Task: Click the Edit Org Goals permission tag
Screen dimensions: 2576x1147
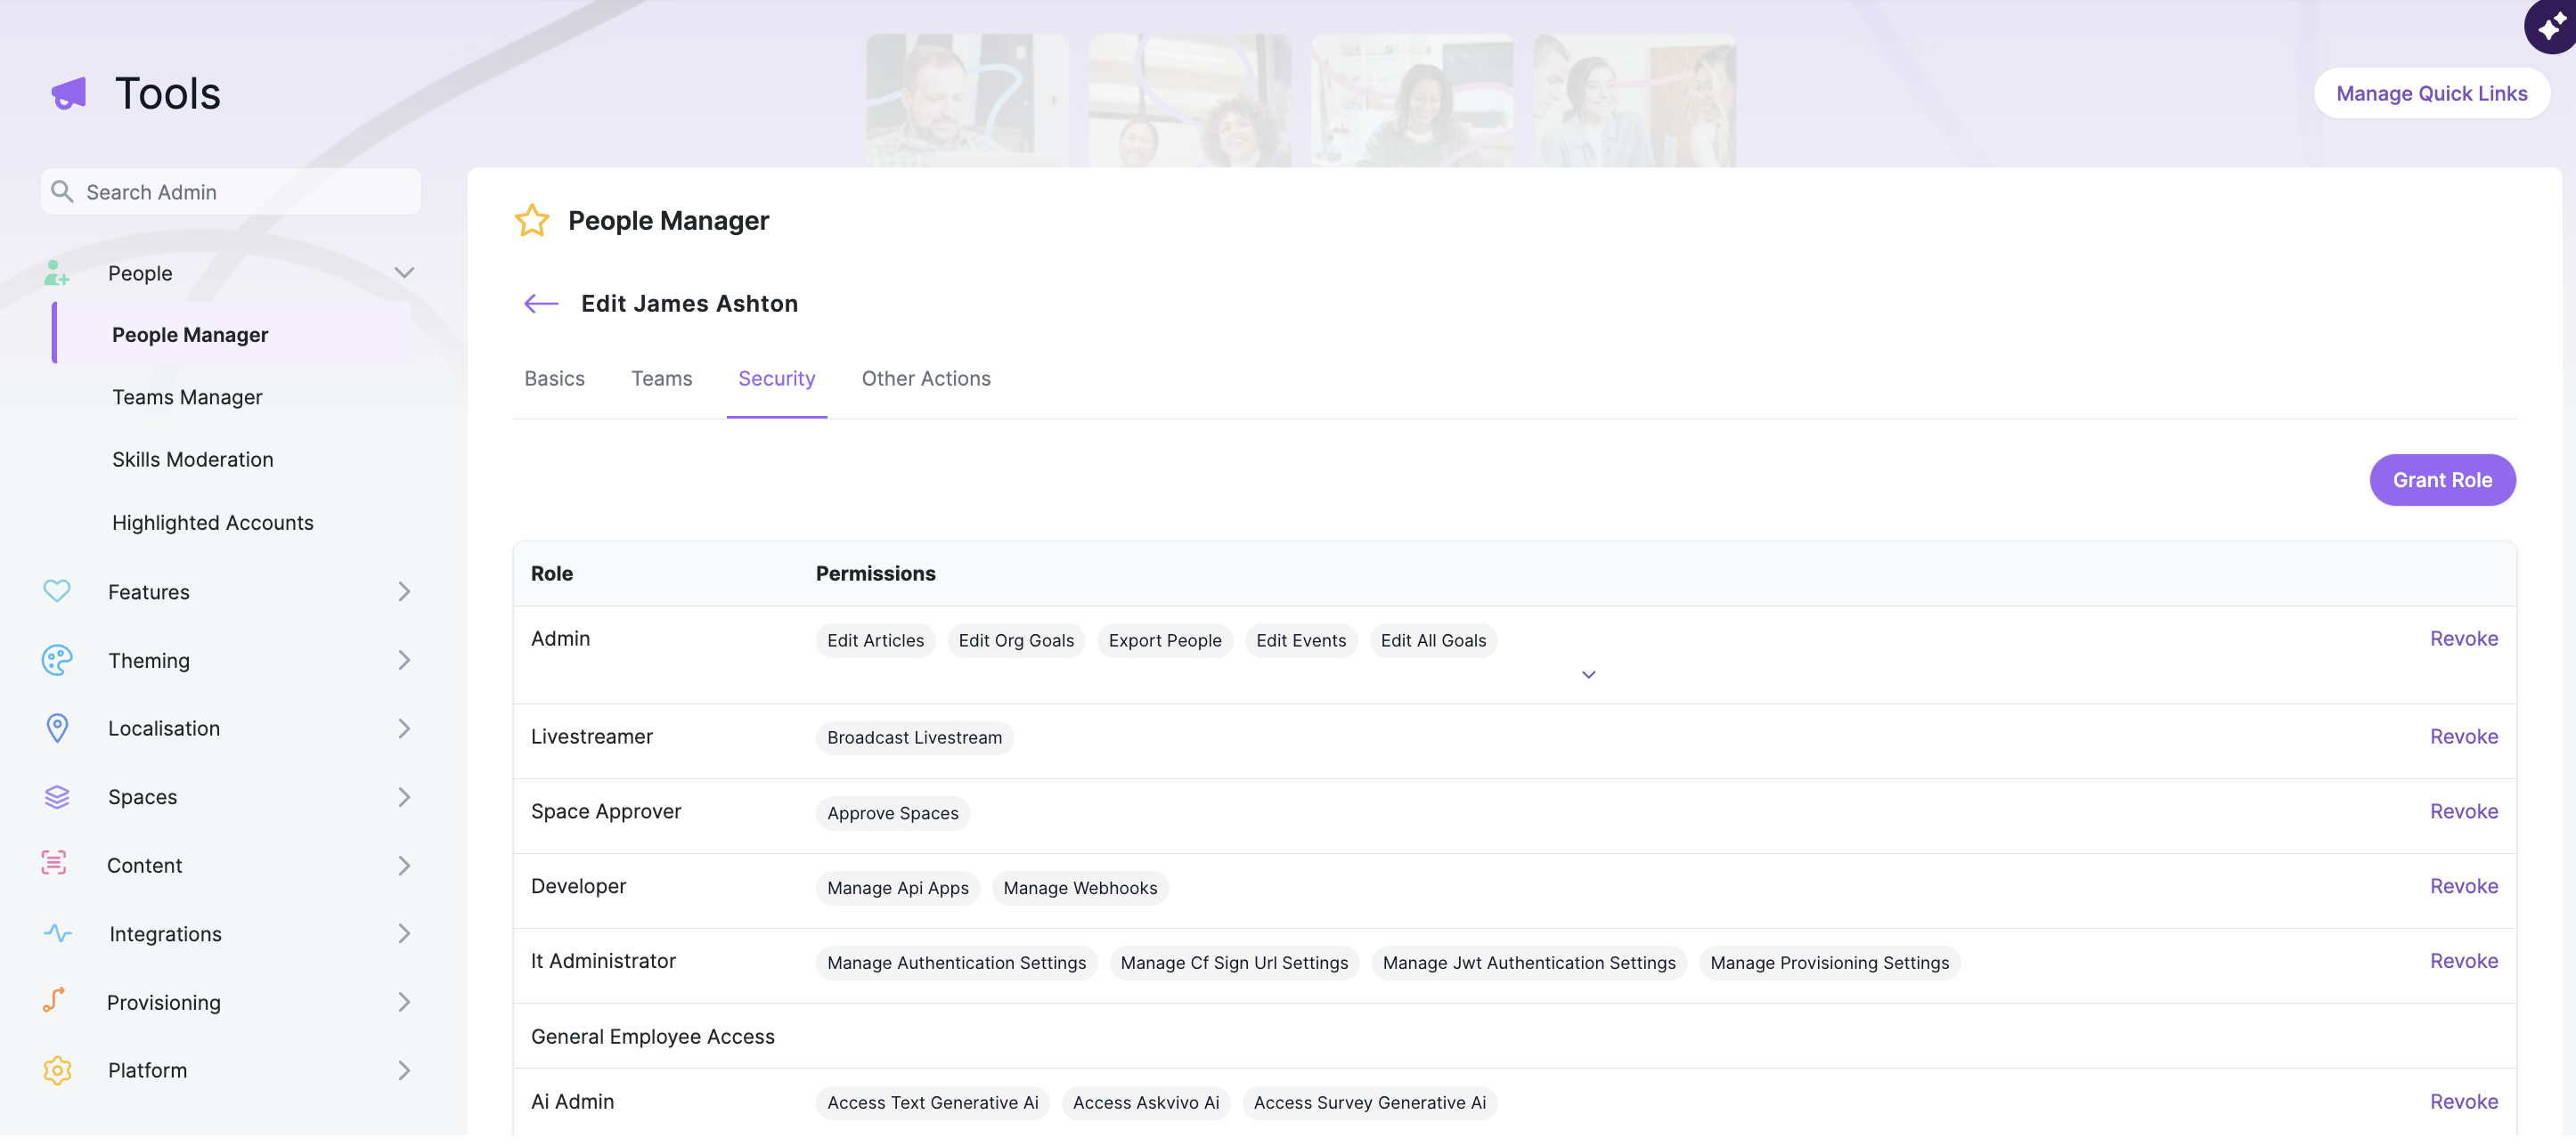Action: tap(1016, 641)
